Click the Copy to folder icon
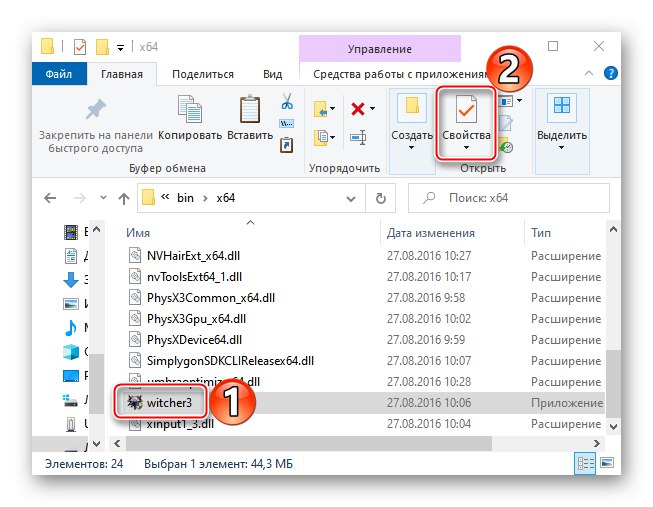 click(x=321, y=137)
